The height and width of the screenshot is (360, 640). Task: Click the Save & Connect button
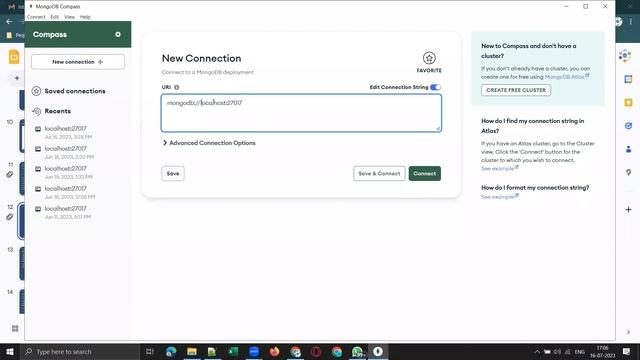pyautogui.click(x=379, y=173)
